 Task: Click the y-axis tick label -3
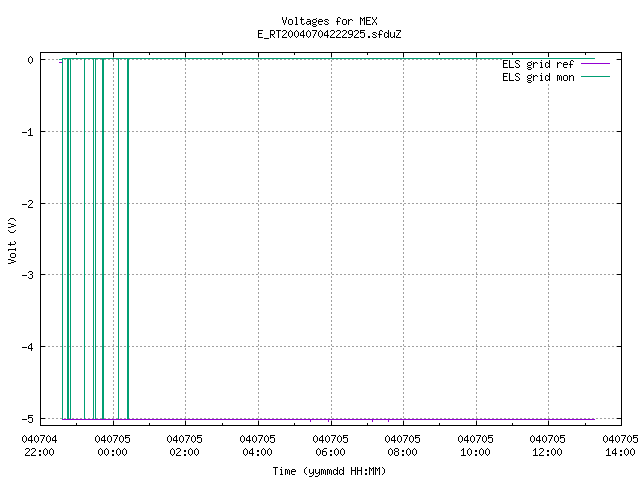coord(28,275)
